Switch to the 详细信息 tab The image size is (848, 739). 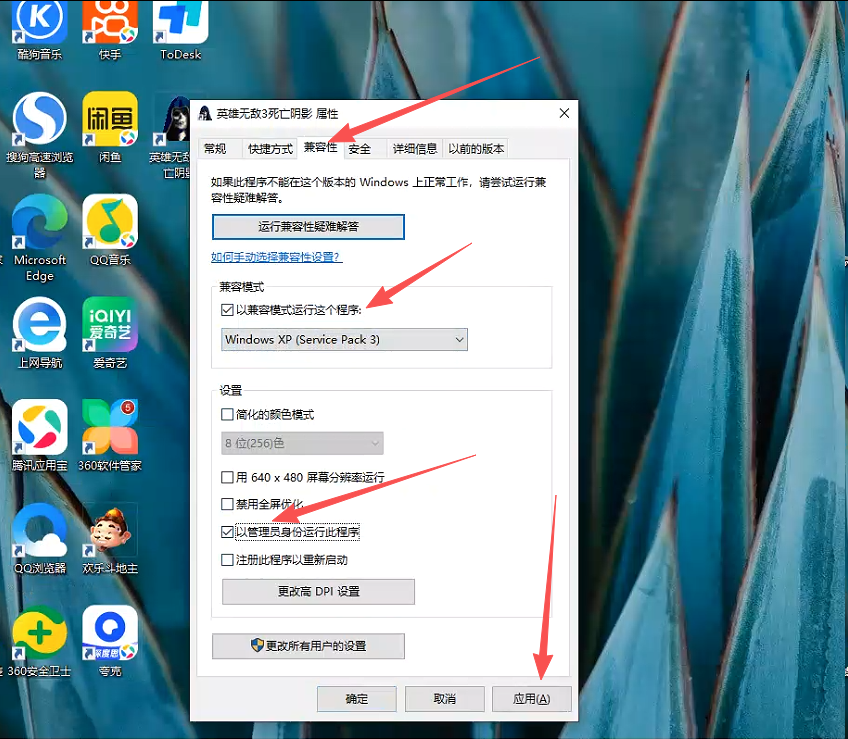pyautogui.click(x=413, y=149)
